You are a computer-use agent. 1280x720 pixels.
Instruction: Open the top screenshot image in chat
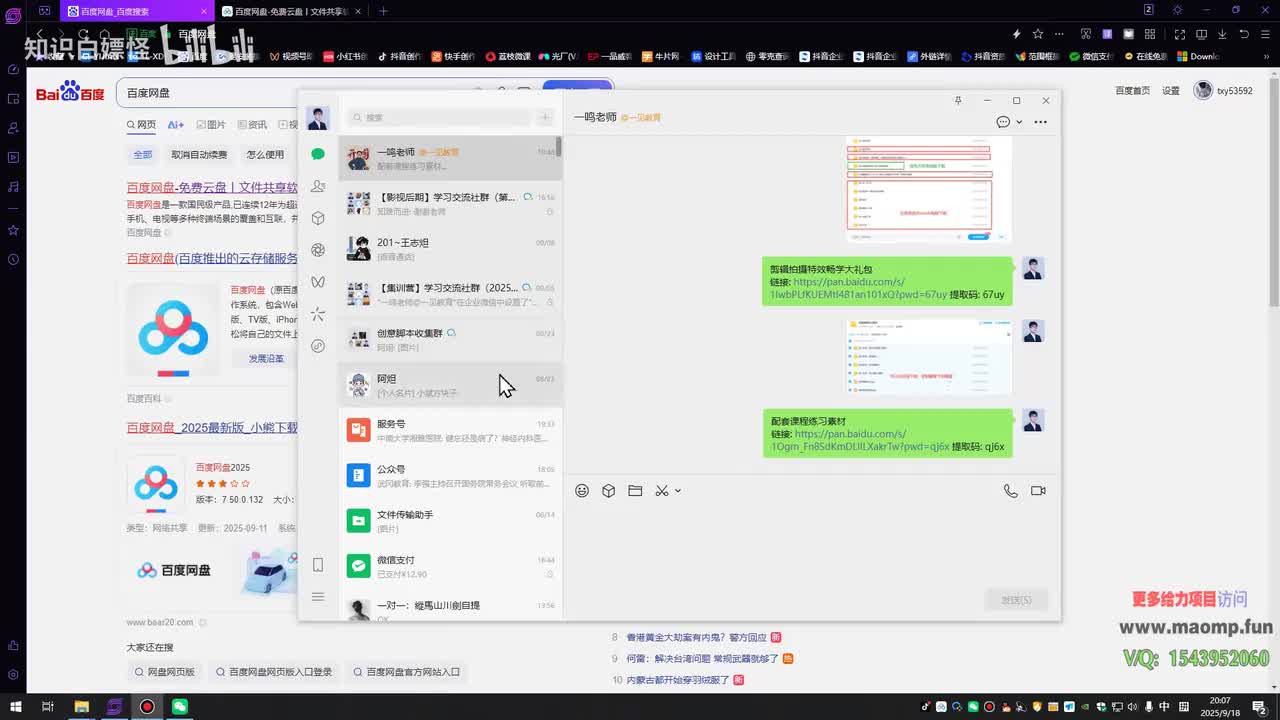pos(928,189)
